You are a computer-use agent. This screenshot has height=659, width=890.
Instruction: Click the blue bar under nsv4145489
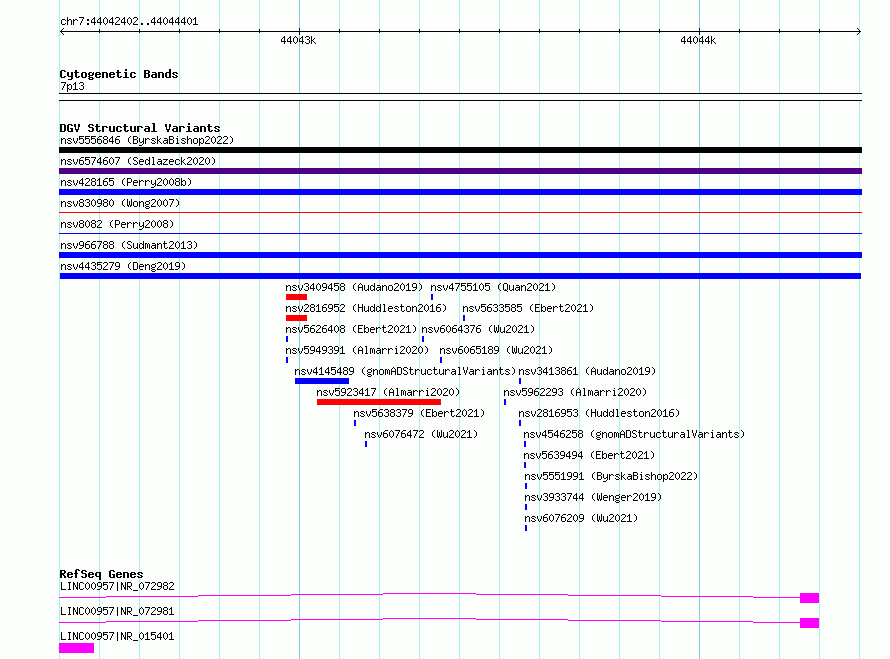tap(322, 381)
